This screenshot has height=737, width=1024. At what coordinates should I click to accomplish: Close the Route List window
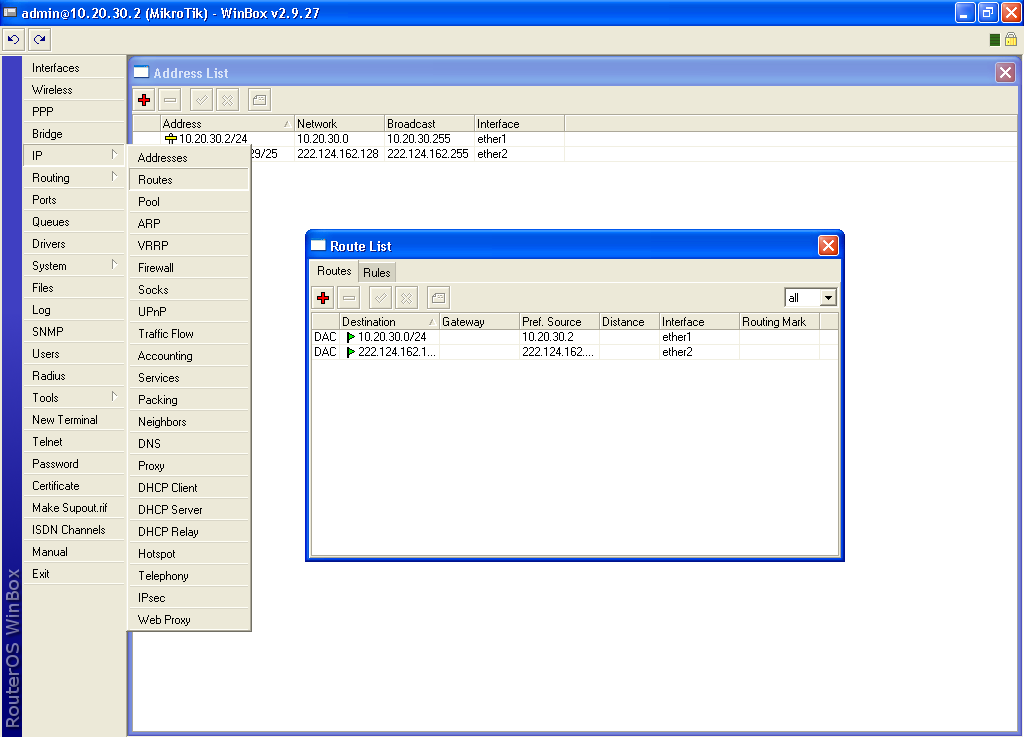pyautogui.click(x=828, y=245)
